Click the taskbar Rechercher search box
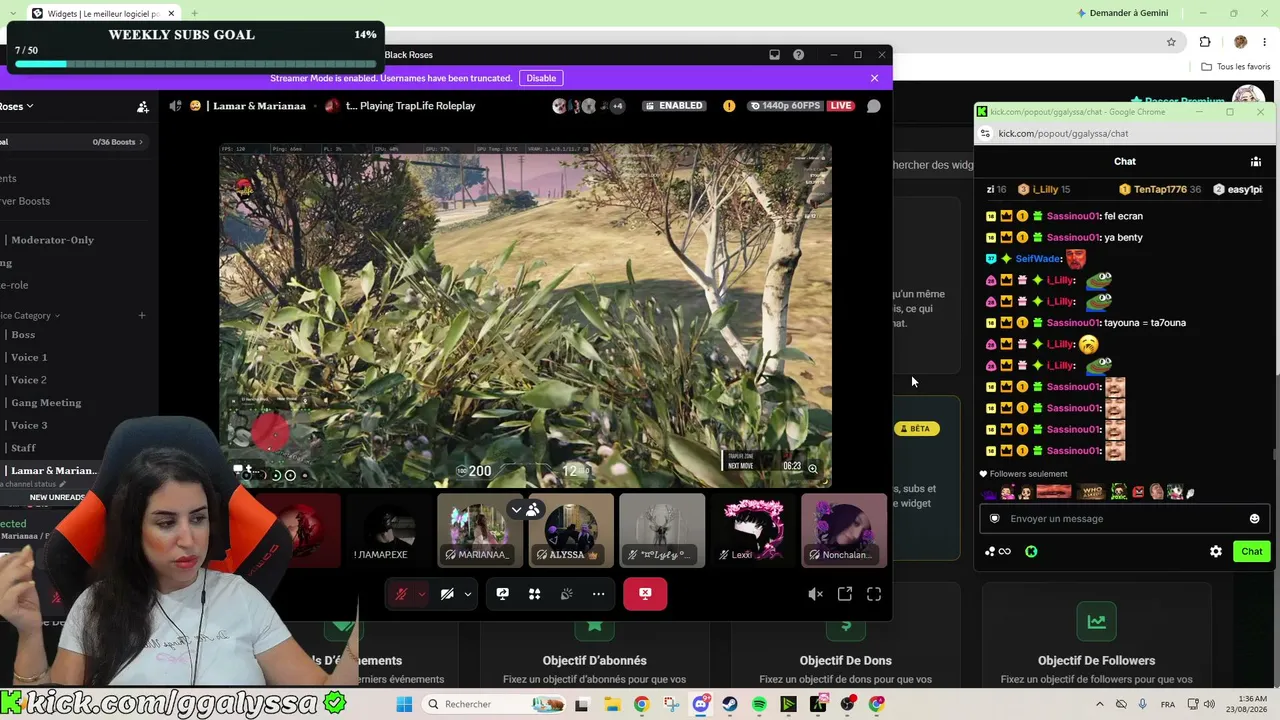This screenshot has height=720, width=1280. pos(495,704)
